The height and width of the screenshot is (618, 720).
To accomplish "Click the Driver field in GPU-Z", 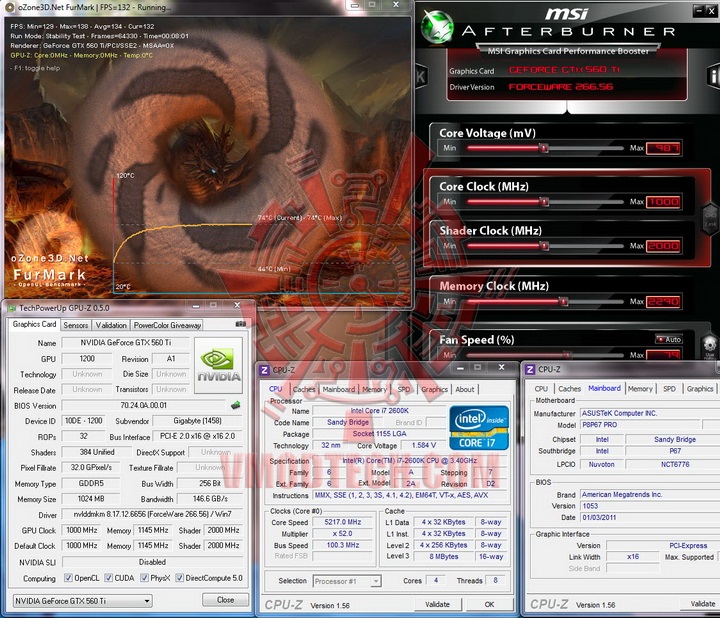I will [x=152, y=514].
